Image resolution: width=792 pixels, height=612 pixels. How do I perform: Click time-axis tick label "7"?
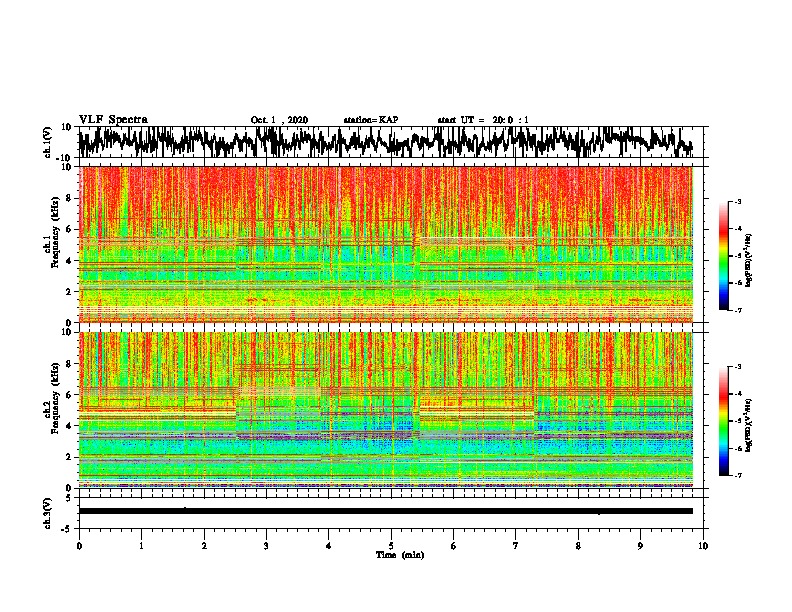click(x=516, y=546)
